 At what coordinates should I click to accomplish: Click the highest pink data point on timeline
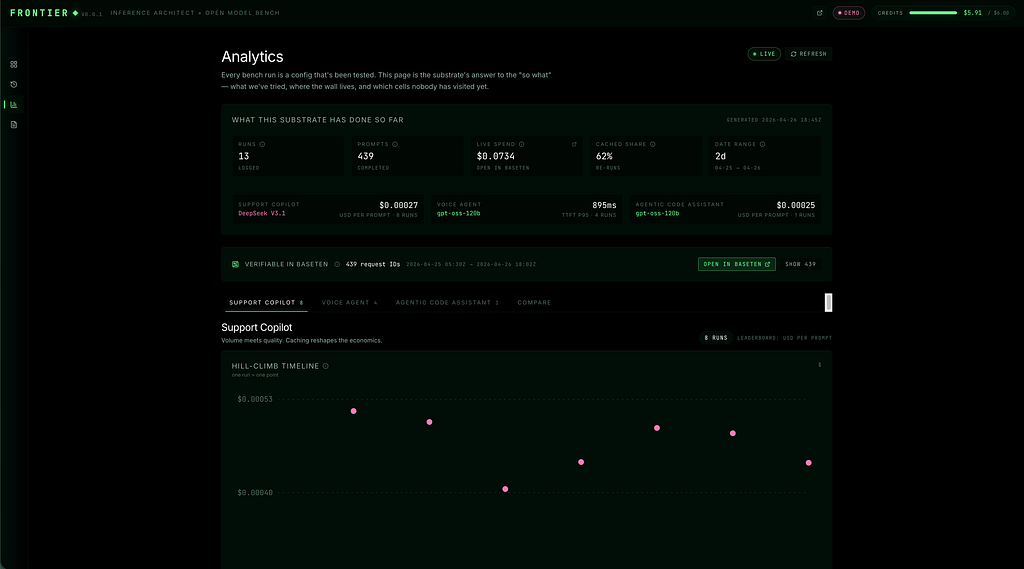coord(353,411)
